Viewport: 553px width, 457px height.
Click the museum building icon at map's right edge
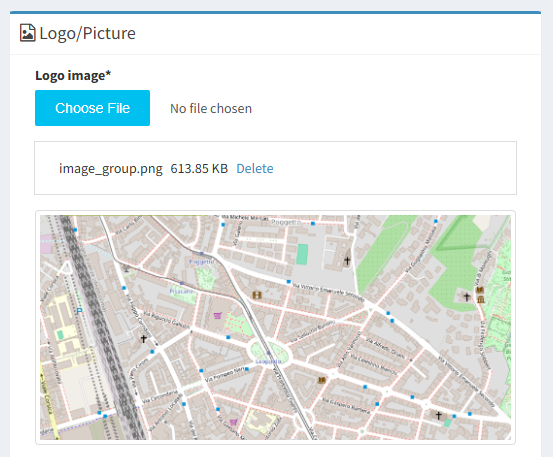pyautogui.click(x=480, y=300)
